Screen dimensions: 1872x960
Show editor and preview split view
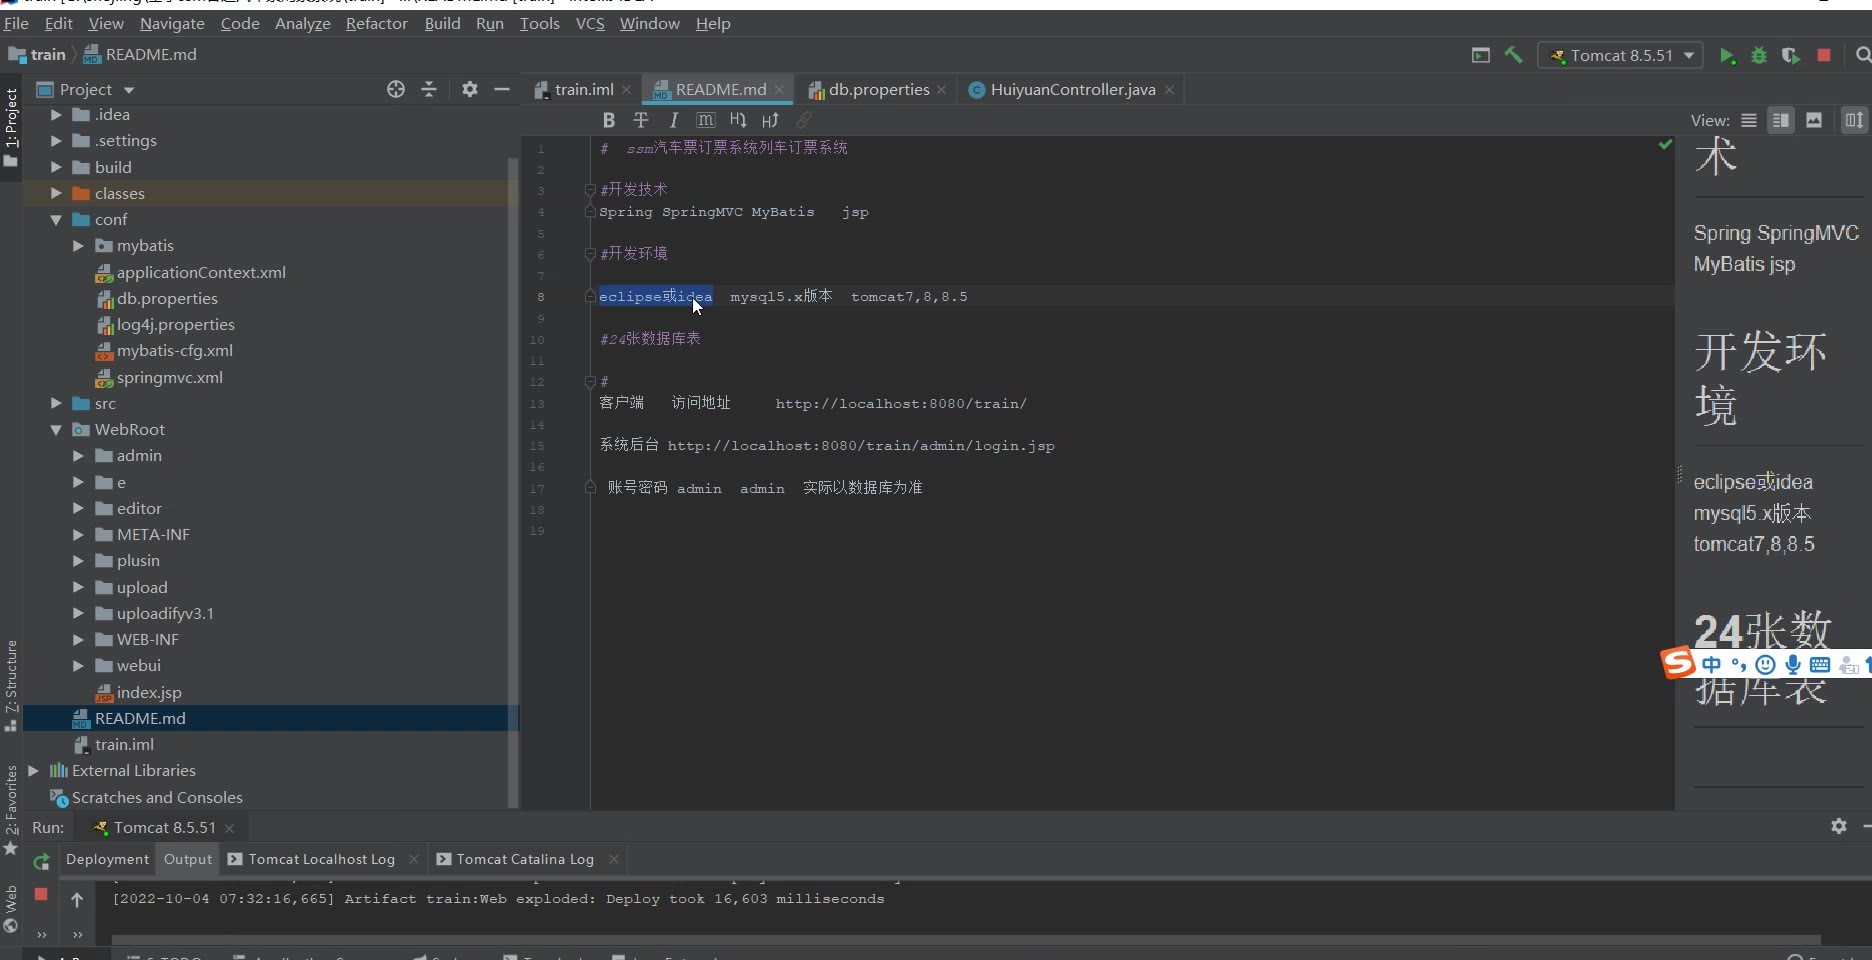(1781, 120)
